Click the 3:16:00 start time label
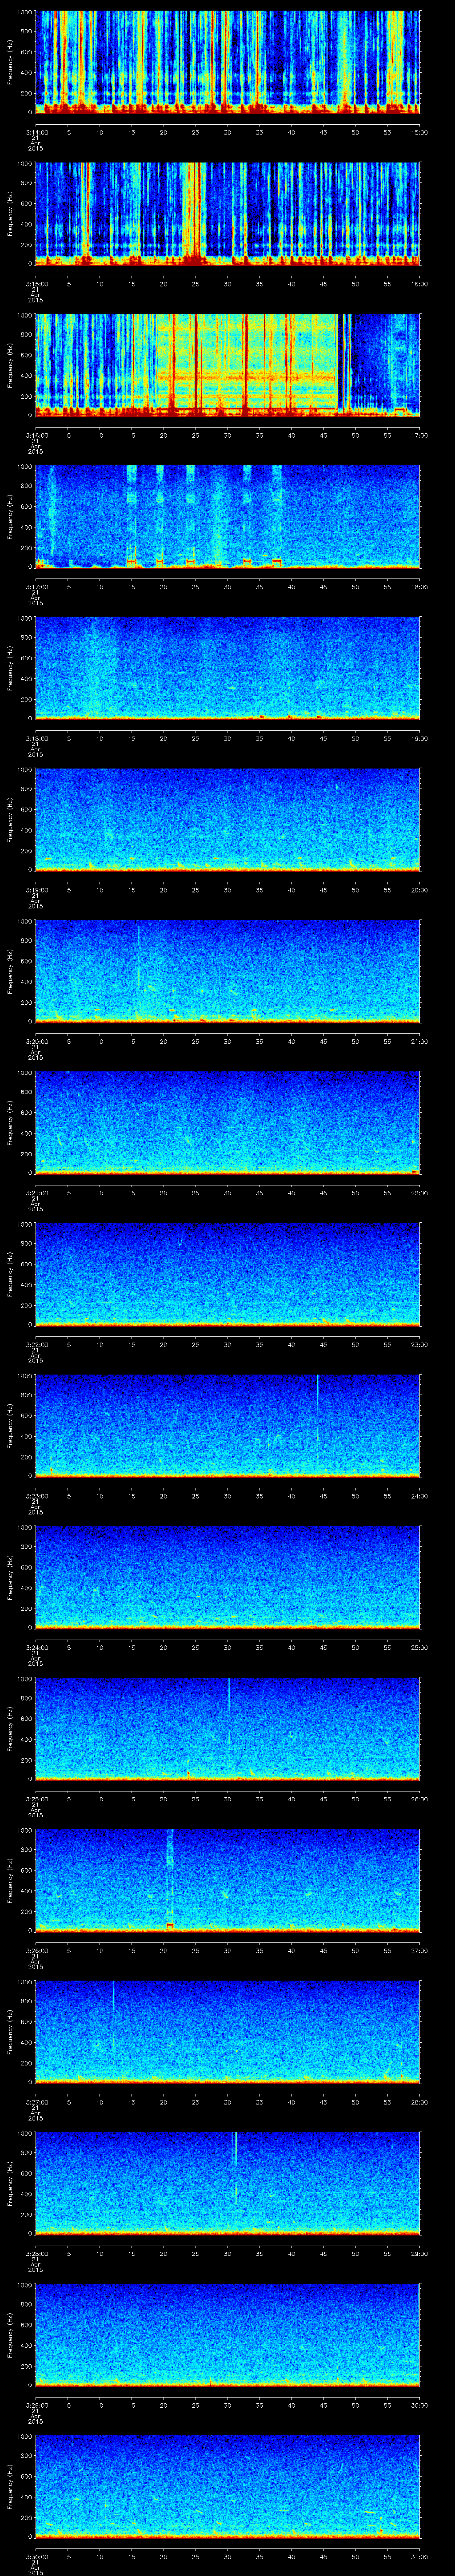 [36, 435]
